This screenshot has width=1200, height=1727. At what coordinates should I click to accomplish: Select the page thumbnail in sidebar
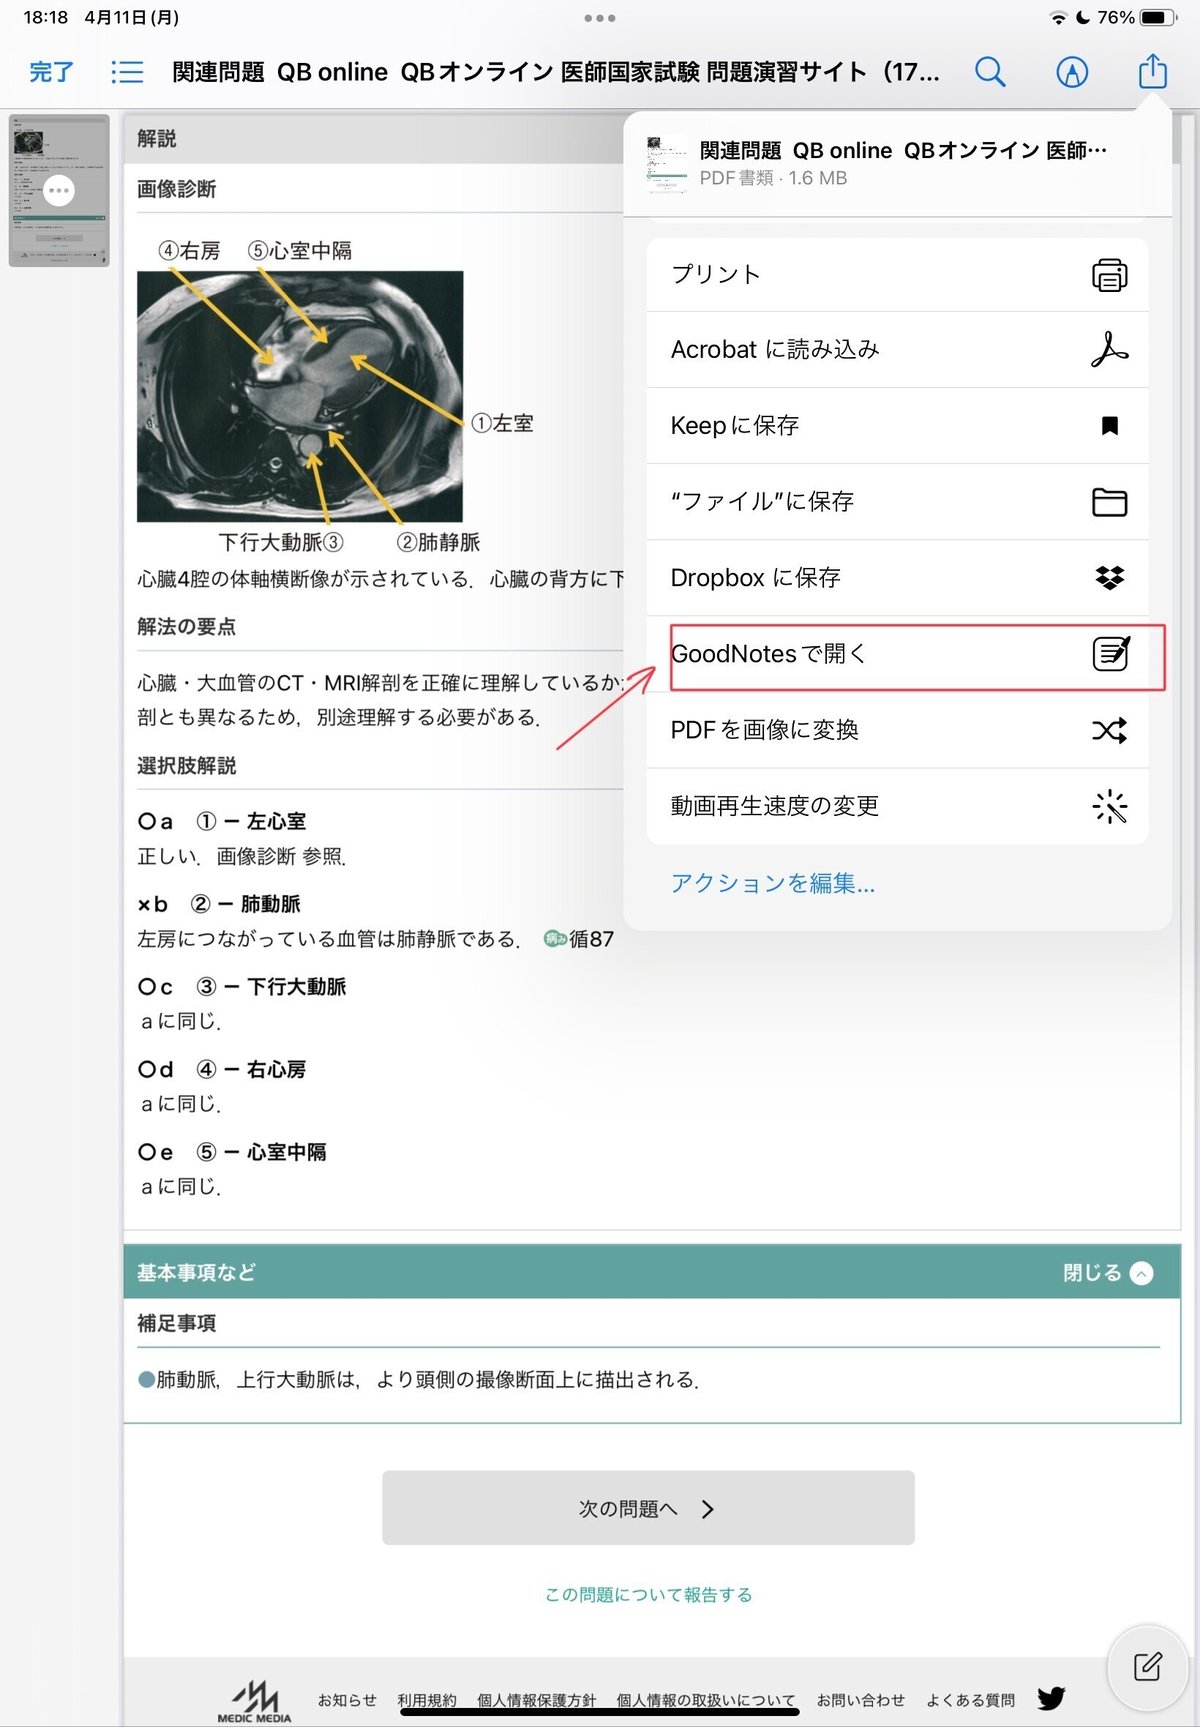[x=59, y=191]
